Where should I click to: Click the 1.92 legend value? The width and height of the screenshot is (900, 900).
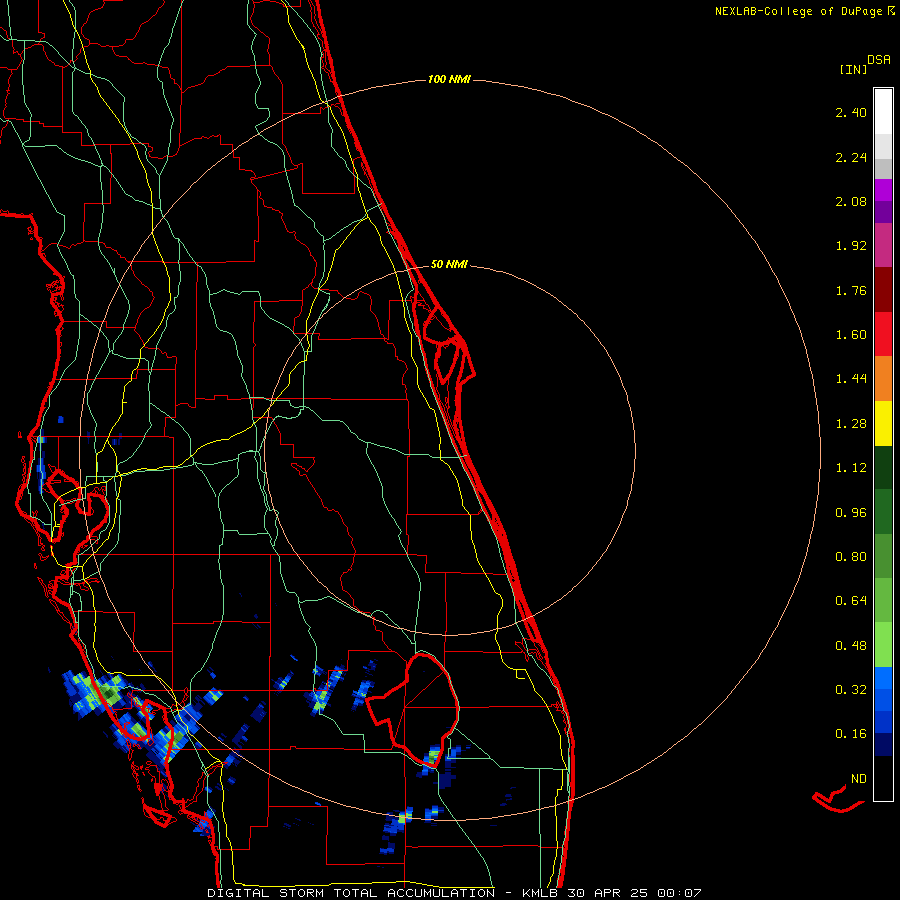tap(851, 246)
